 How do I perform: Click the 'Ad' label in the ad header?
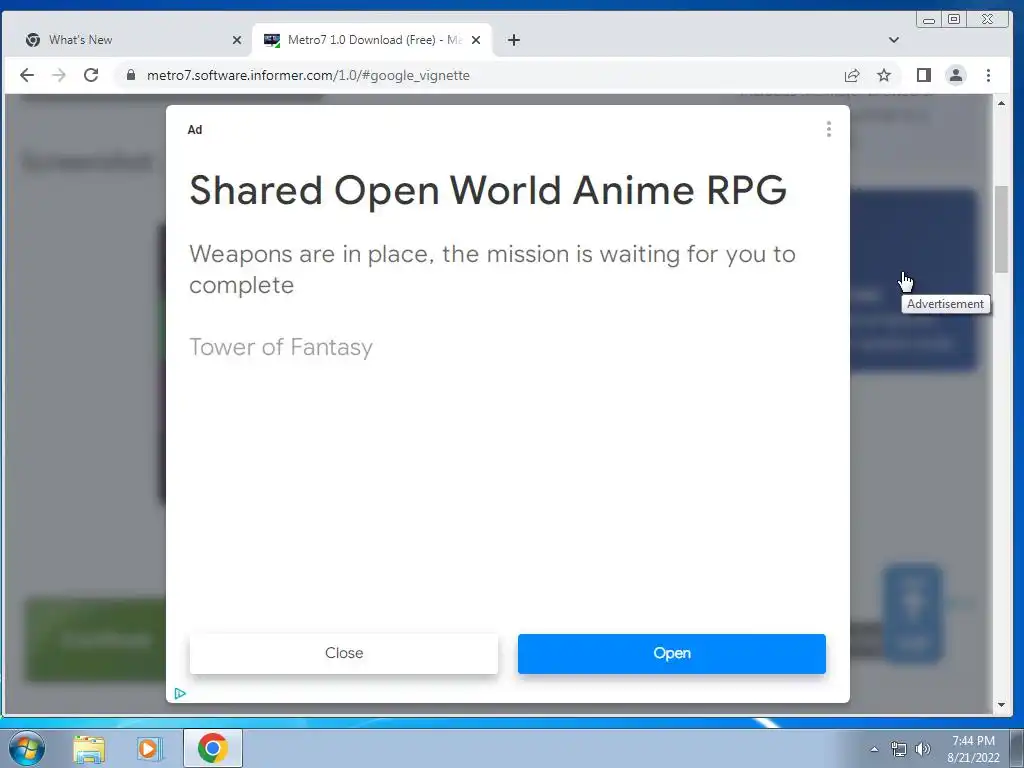(x=195, y=129)
